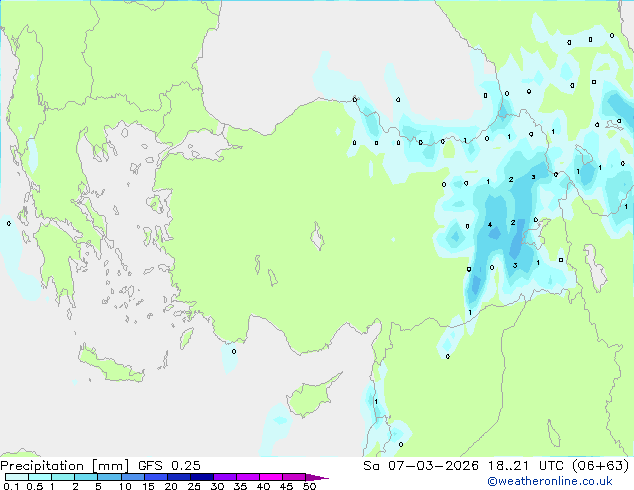Image resolution: width=634 pixels, height=490 pixels.
Task: Select the 1–2 mm legend swatch
Action: (63, 477)
